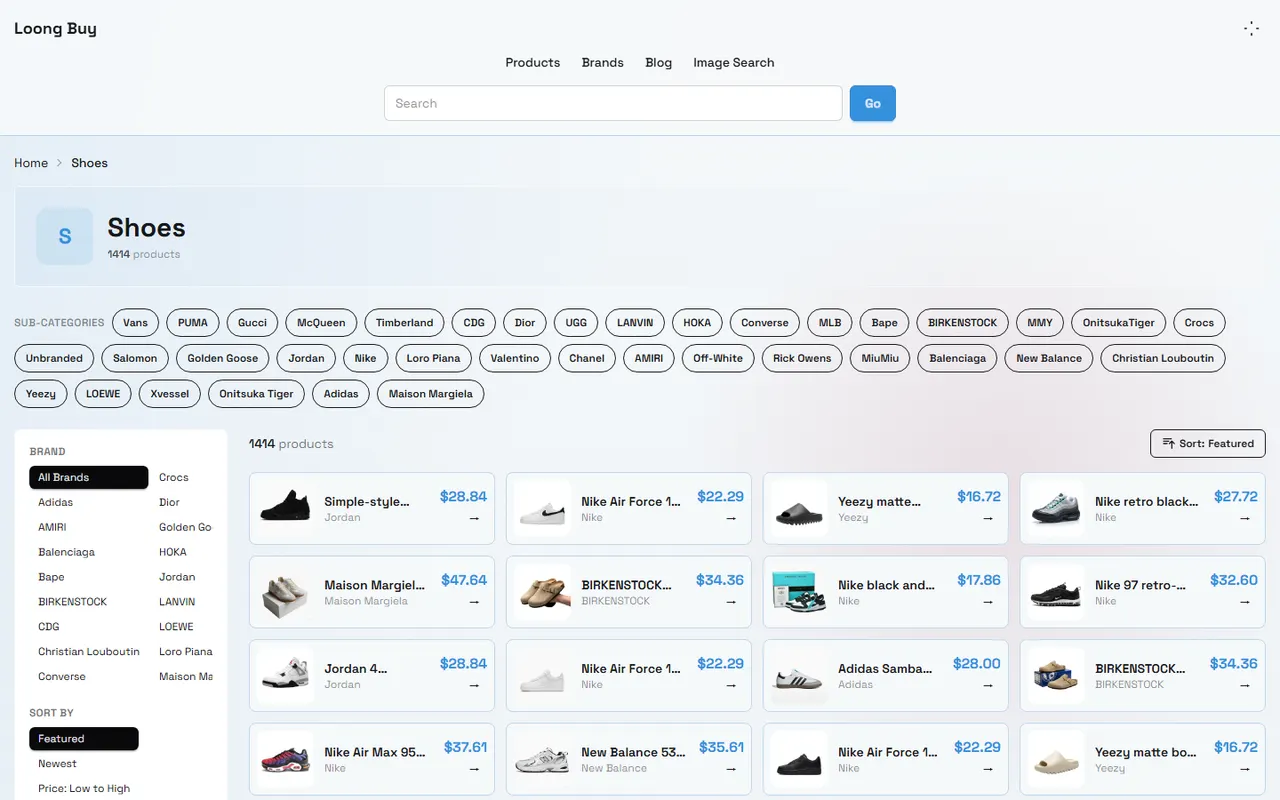1280x800 pixels.
Task: Open the Sort: Featured dropdown
Action: [1208, 443]
